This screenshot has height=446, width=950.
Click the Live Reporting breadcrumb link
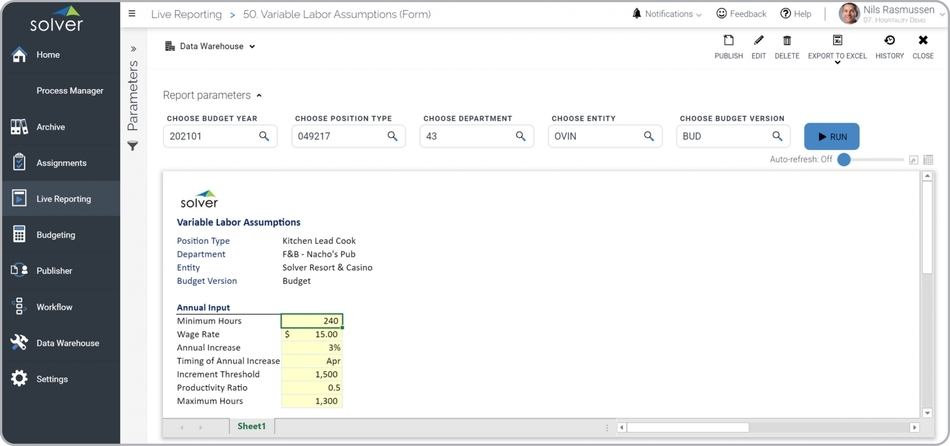pos(184,15)
